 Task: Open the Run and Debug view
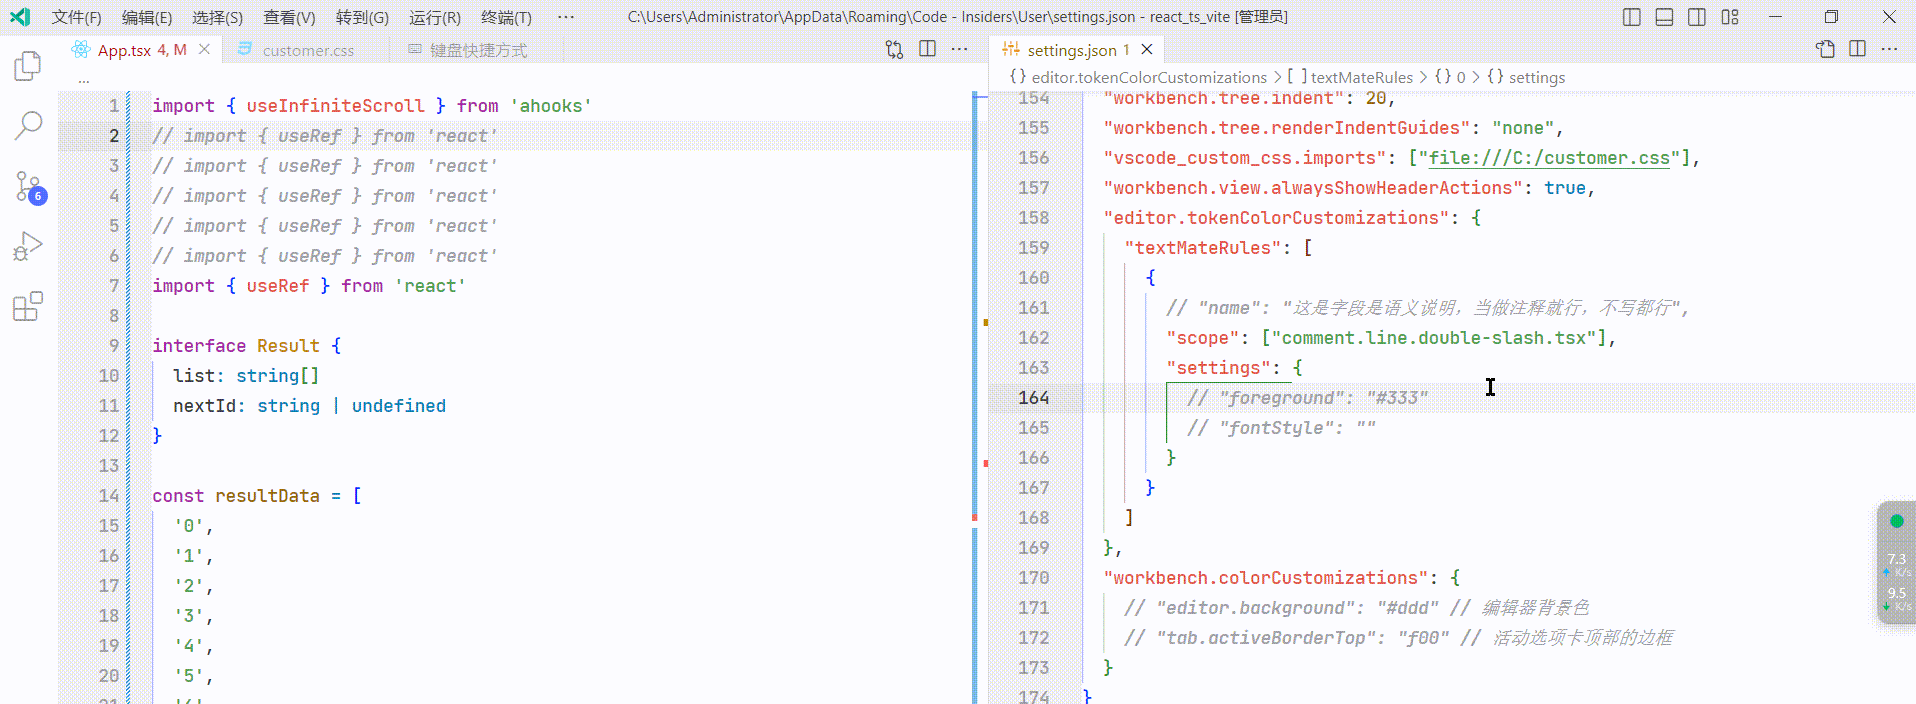(28, 246)
